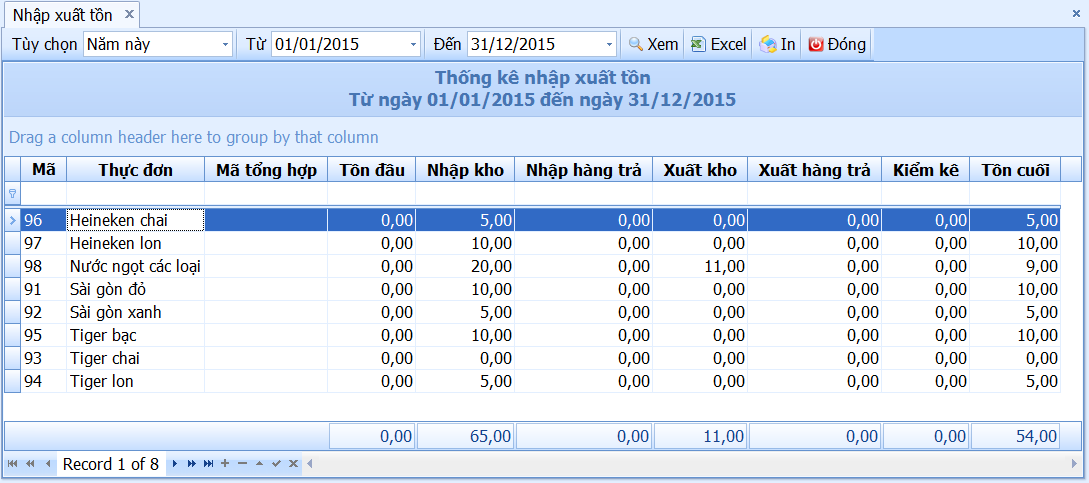Click the close X at top right
This screenshot has width=1089, height=483.
click(1077, 13)
